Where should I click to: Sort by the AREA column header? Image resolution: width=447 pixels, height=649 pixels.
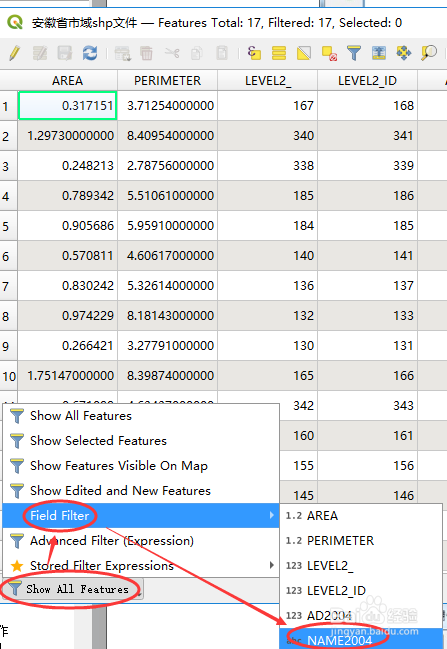tap(67, 80)
